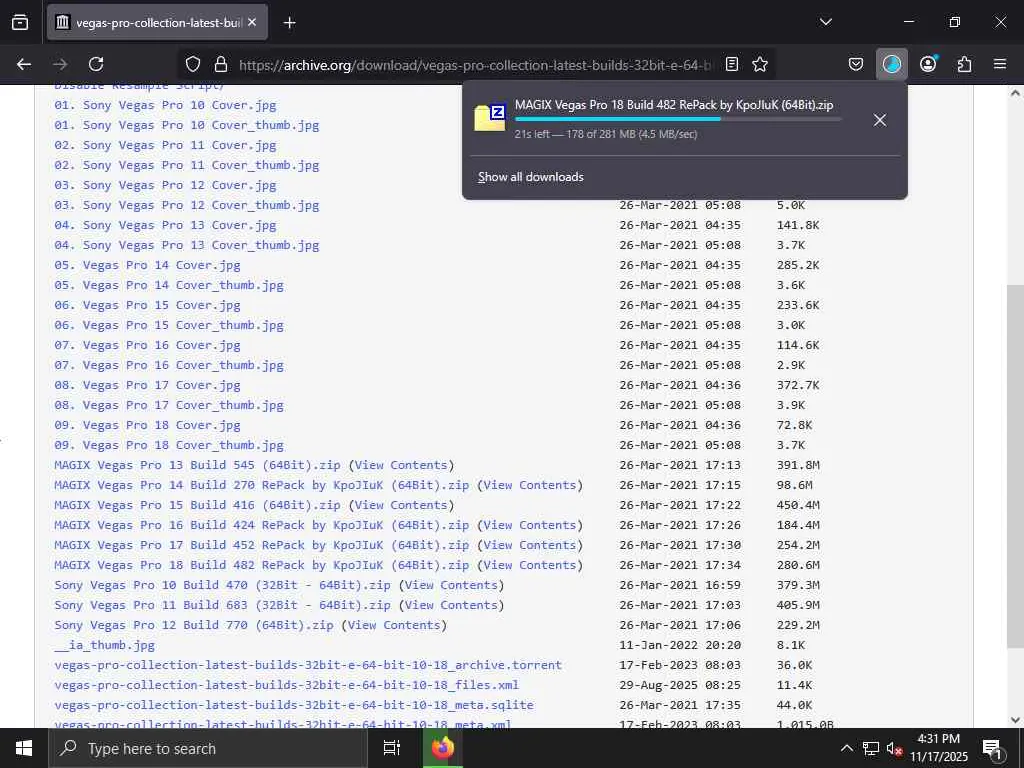Open Save to Pocket icon
This screenshot has width=1024, height=768.
point(856,64)
